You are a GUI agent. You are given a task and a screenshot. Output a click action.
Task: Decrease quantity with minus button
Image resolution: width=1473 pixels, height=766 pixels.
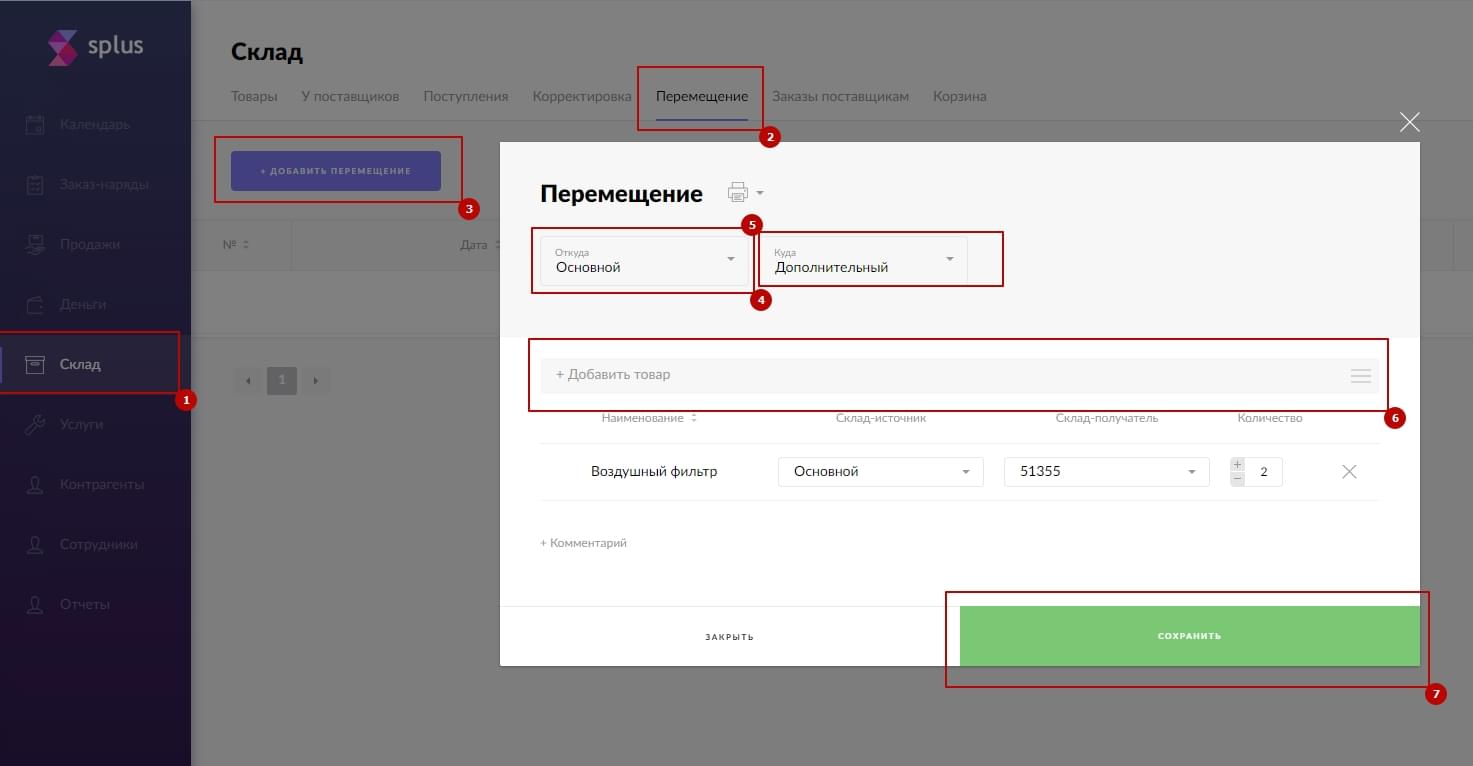pyautogui.click(x=1237, y=479)
